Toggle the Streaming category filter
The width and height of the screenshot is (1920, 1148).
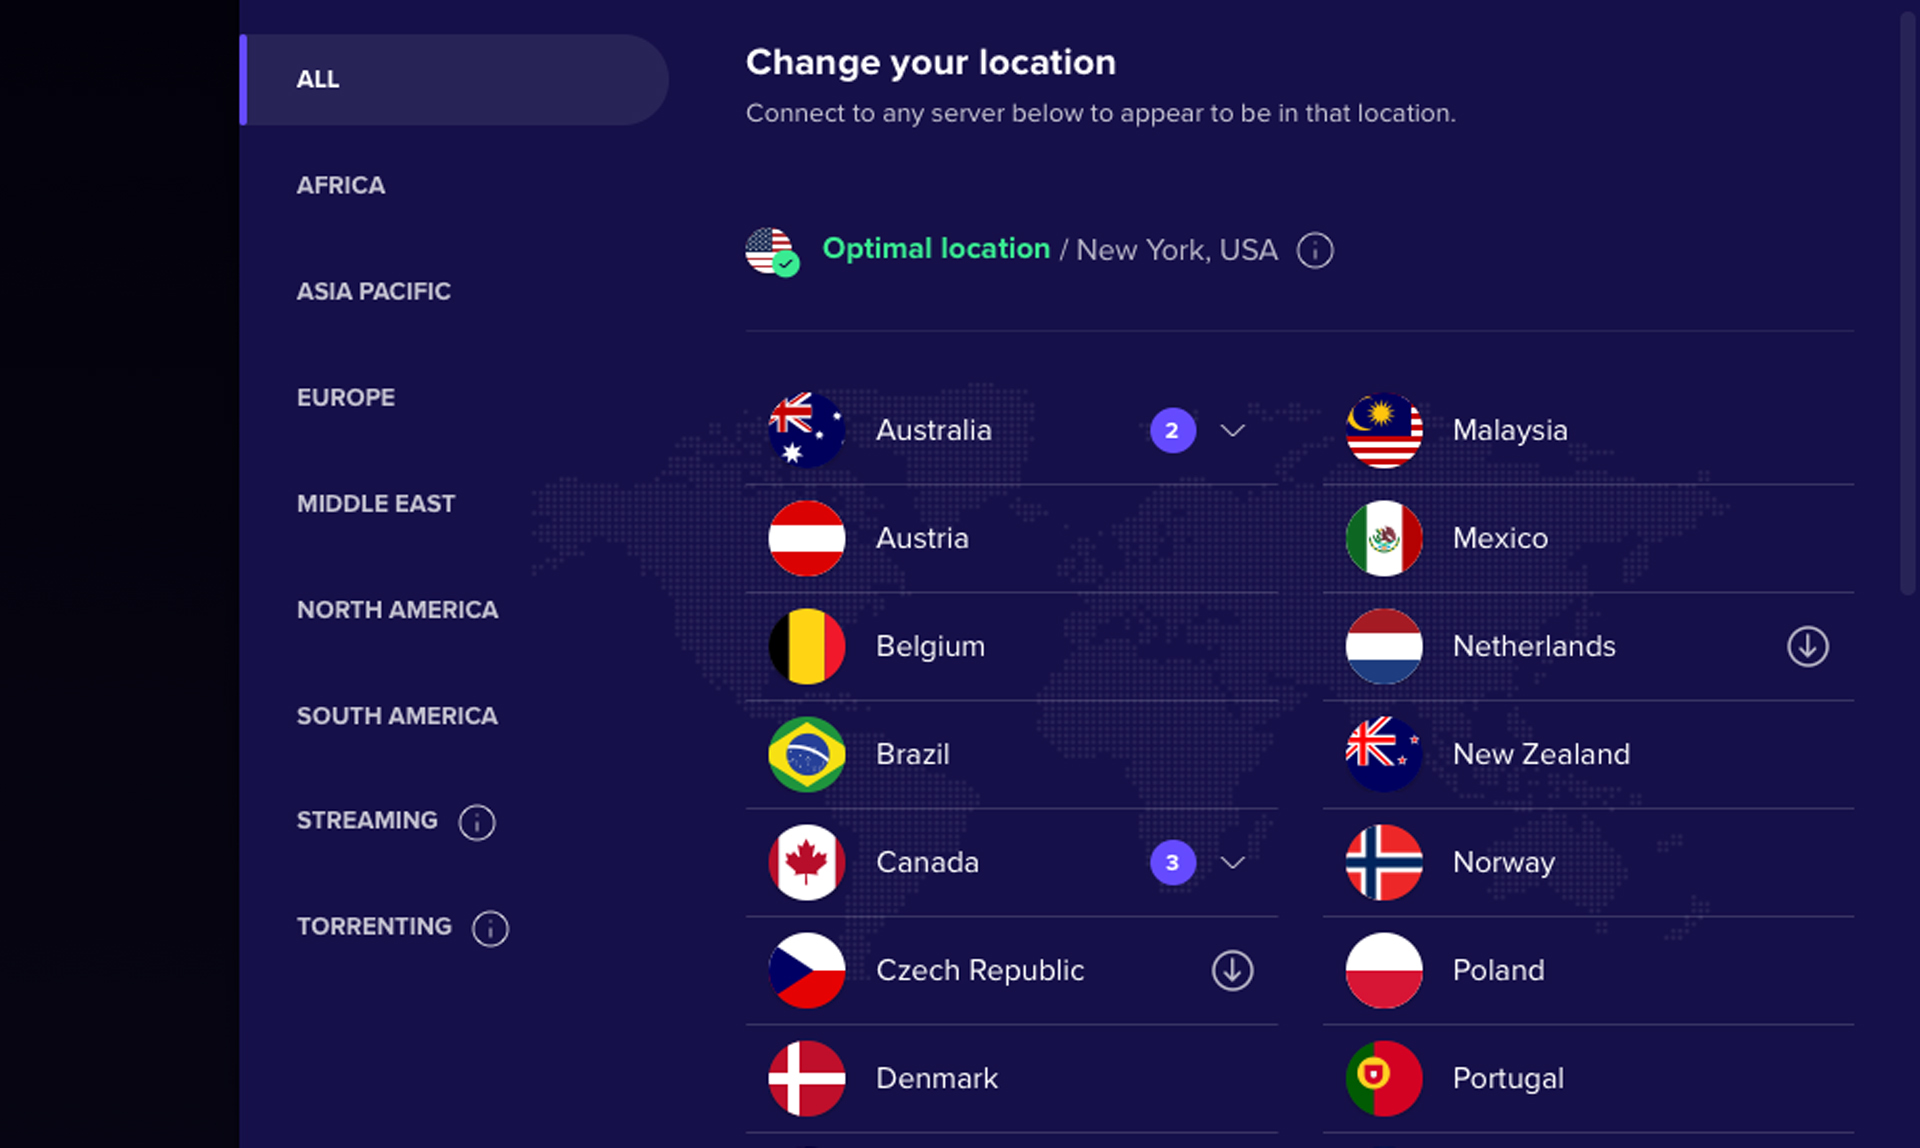tap(370, 820)
